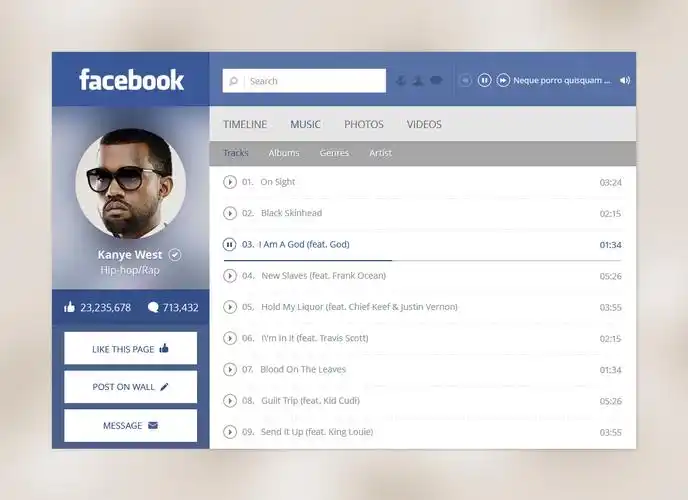Open the Kanye West profile picture
The height and width of the screenshot is (500, 688).
pyautogui.click(x=131, y=183)
